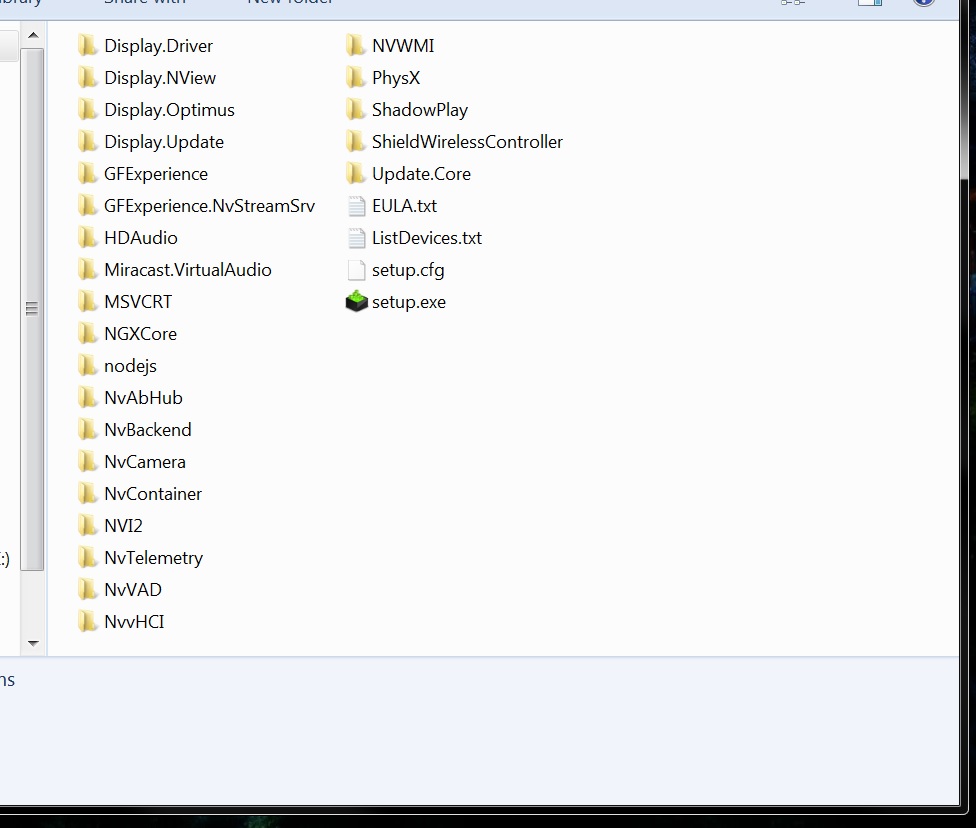The height and width of the screenshot is (828, 976).
Task: Select the file name setup.cfg
Action: (x=408, y=270)
